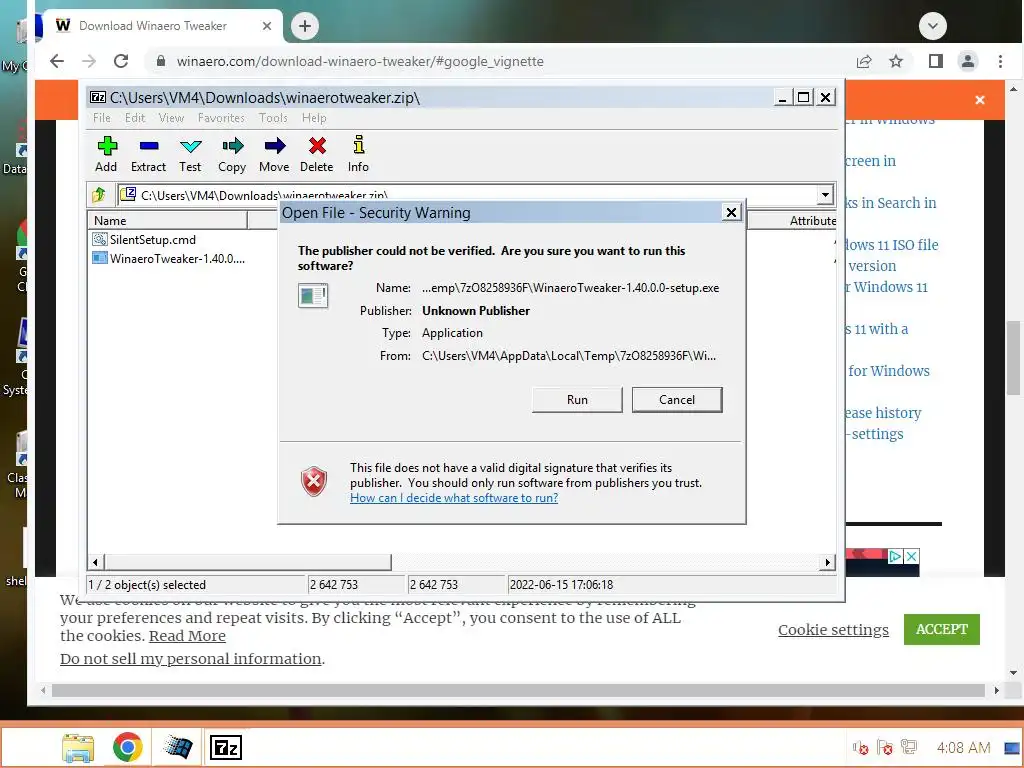Open 'ks in Search in' sidebar link
1024x768 pixels.
(x=891, y=203)
